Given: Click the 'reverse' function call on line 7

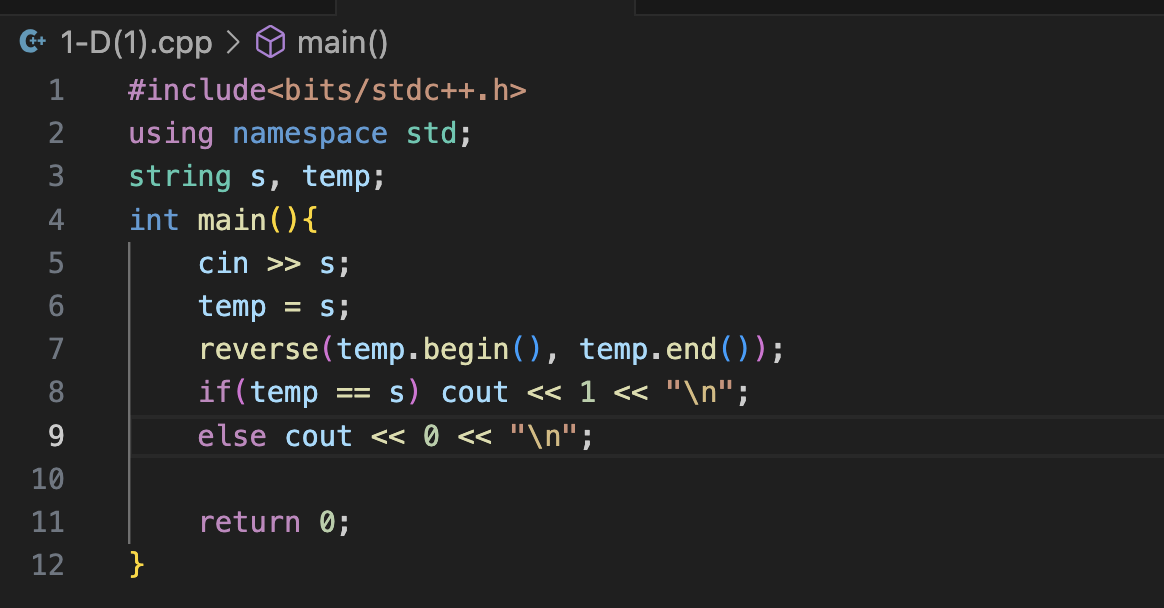Looking at the screenshot, I should click(x=258, y=350).
